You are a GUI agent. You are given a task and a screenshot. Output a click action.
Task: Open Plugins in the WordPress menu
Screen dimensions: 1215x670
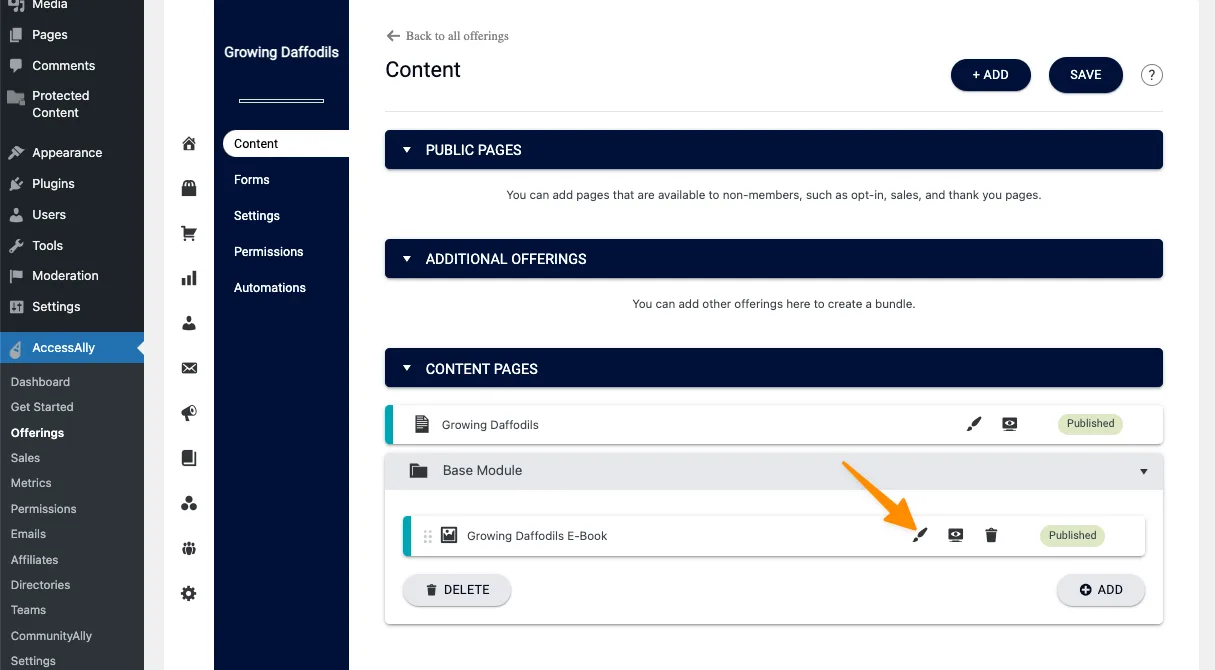click(x=53, y=184)
